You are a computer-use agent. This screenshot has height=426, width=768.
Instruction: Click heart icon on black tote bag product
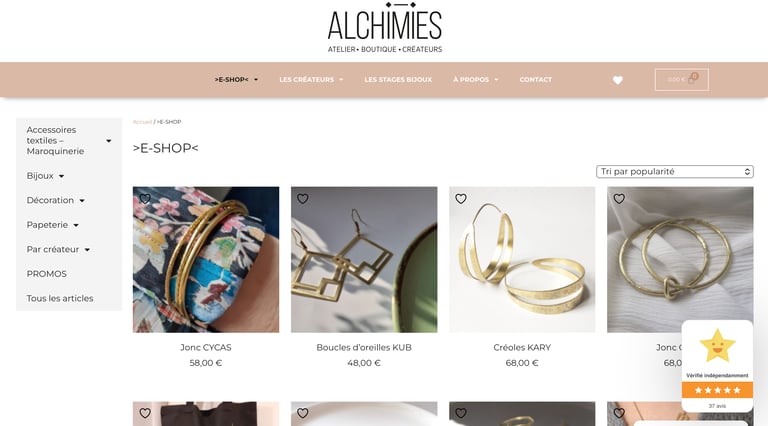(145, 413)
